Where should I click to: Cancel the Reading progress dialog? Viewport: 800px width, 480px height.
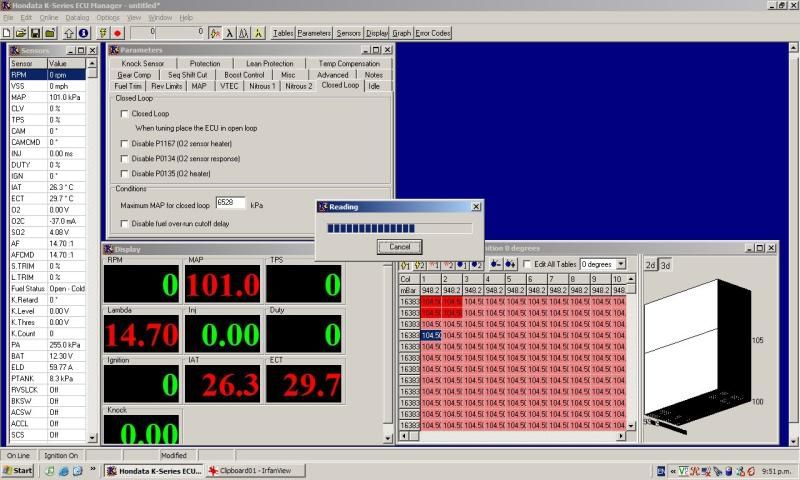click(x=400, y=246)
